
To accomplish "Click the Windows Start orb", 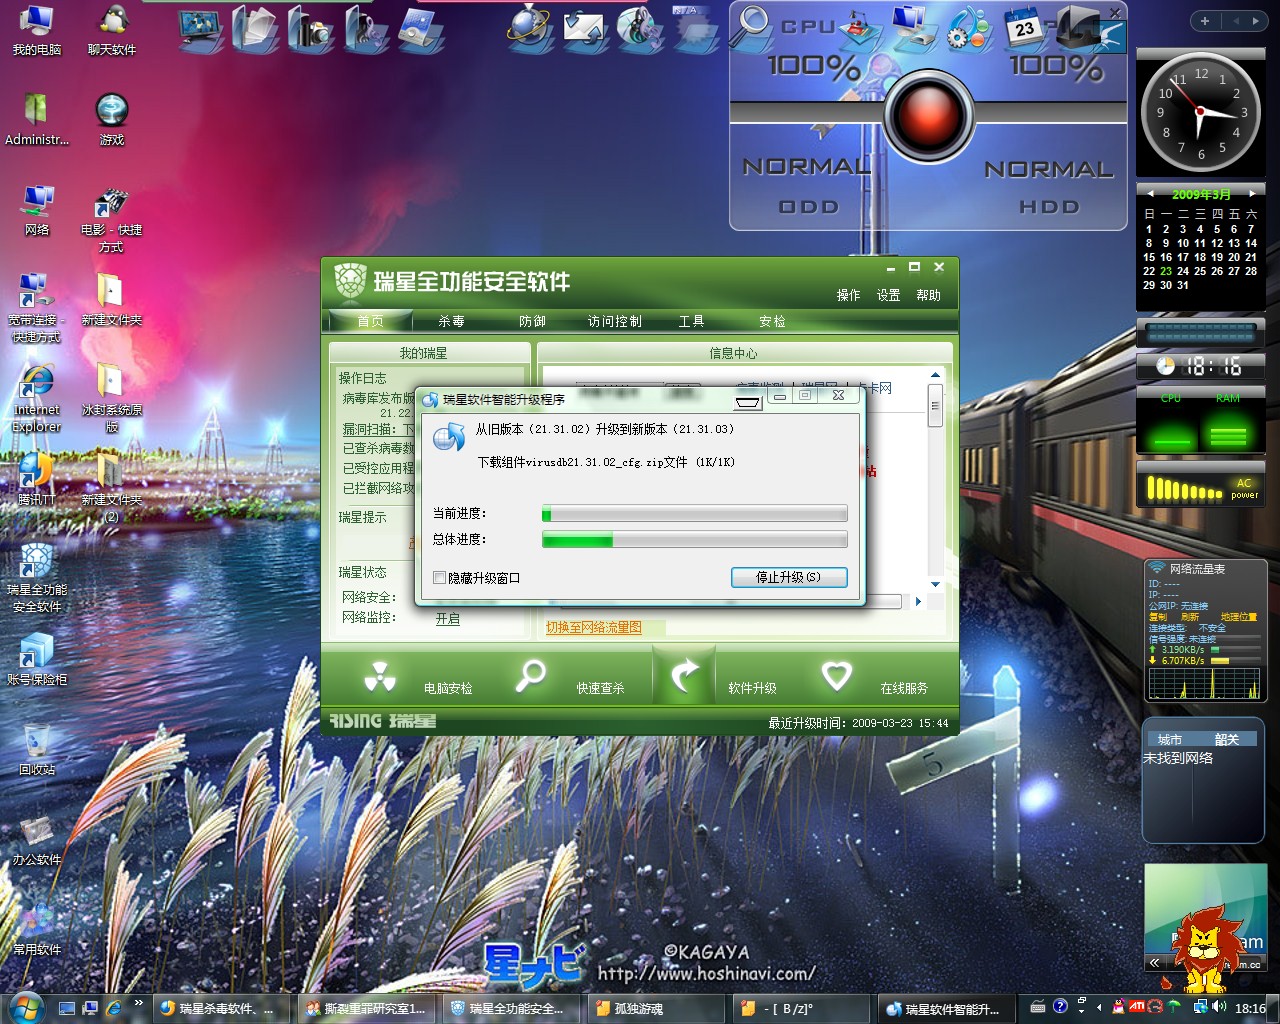I will point(25,1007).
